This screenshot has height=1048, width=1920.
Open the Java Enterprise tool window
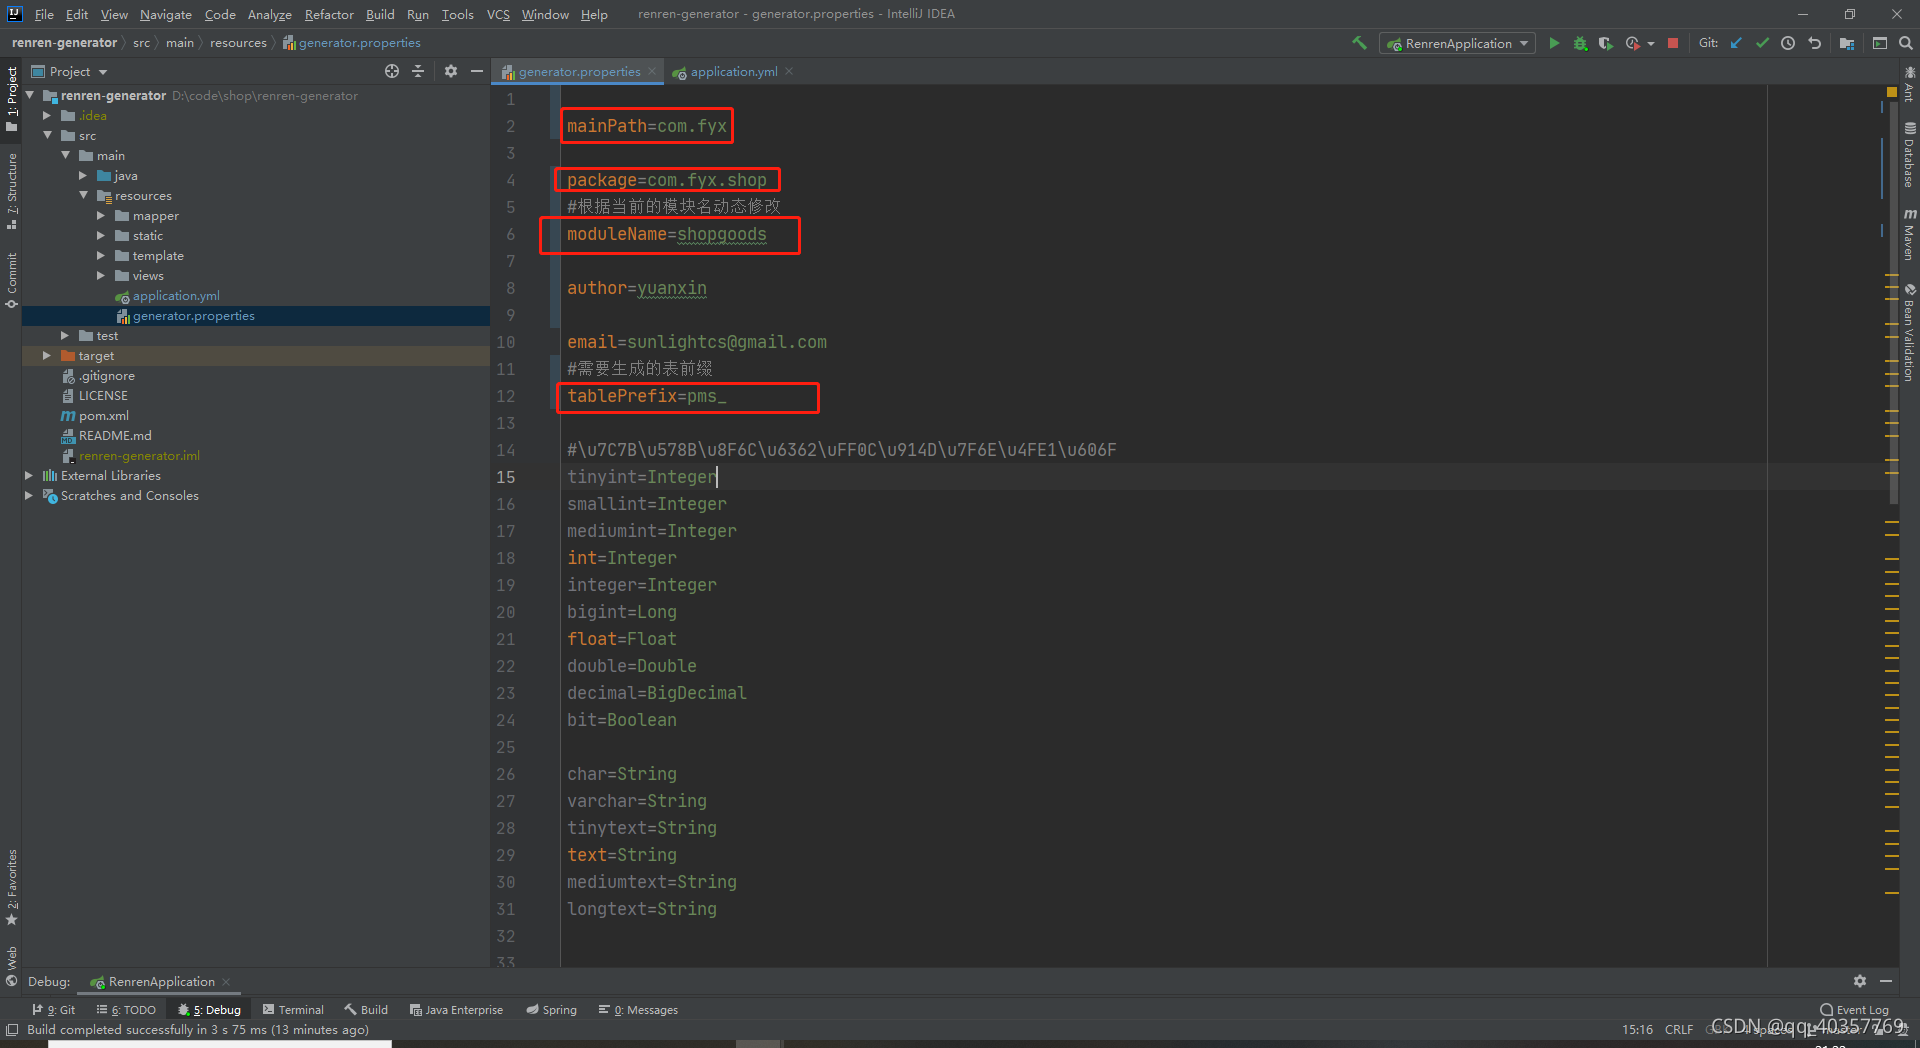click(456, 1010)
